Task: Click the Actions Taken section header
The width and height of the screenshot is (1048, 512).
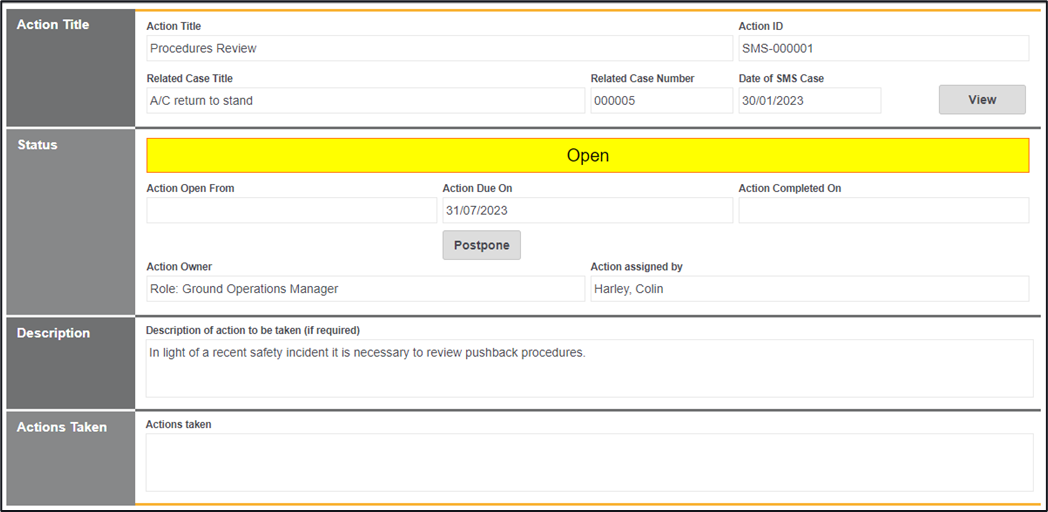Action: click(62, 427)
